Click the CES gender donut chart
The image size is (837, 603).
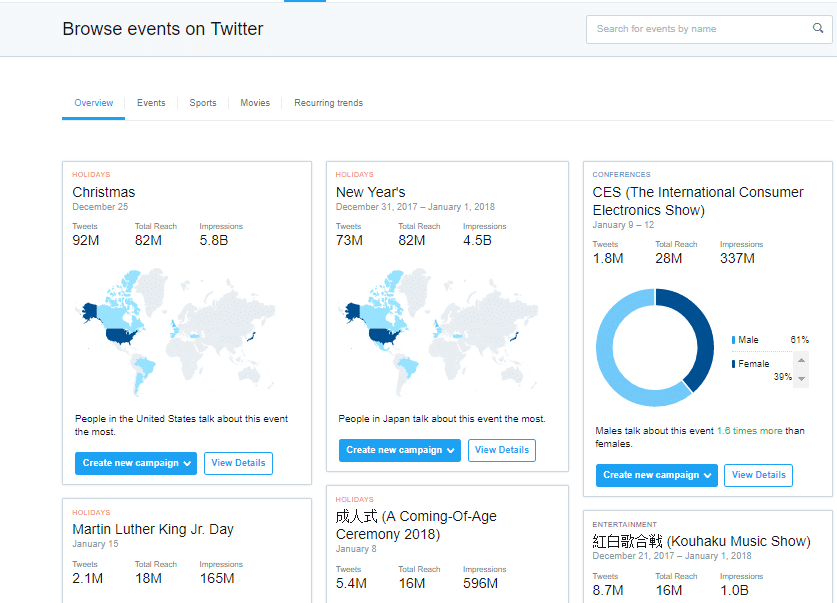pyautogui.click(x=655, y=347)
